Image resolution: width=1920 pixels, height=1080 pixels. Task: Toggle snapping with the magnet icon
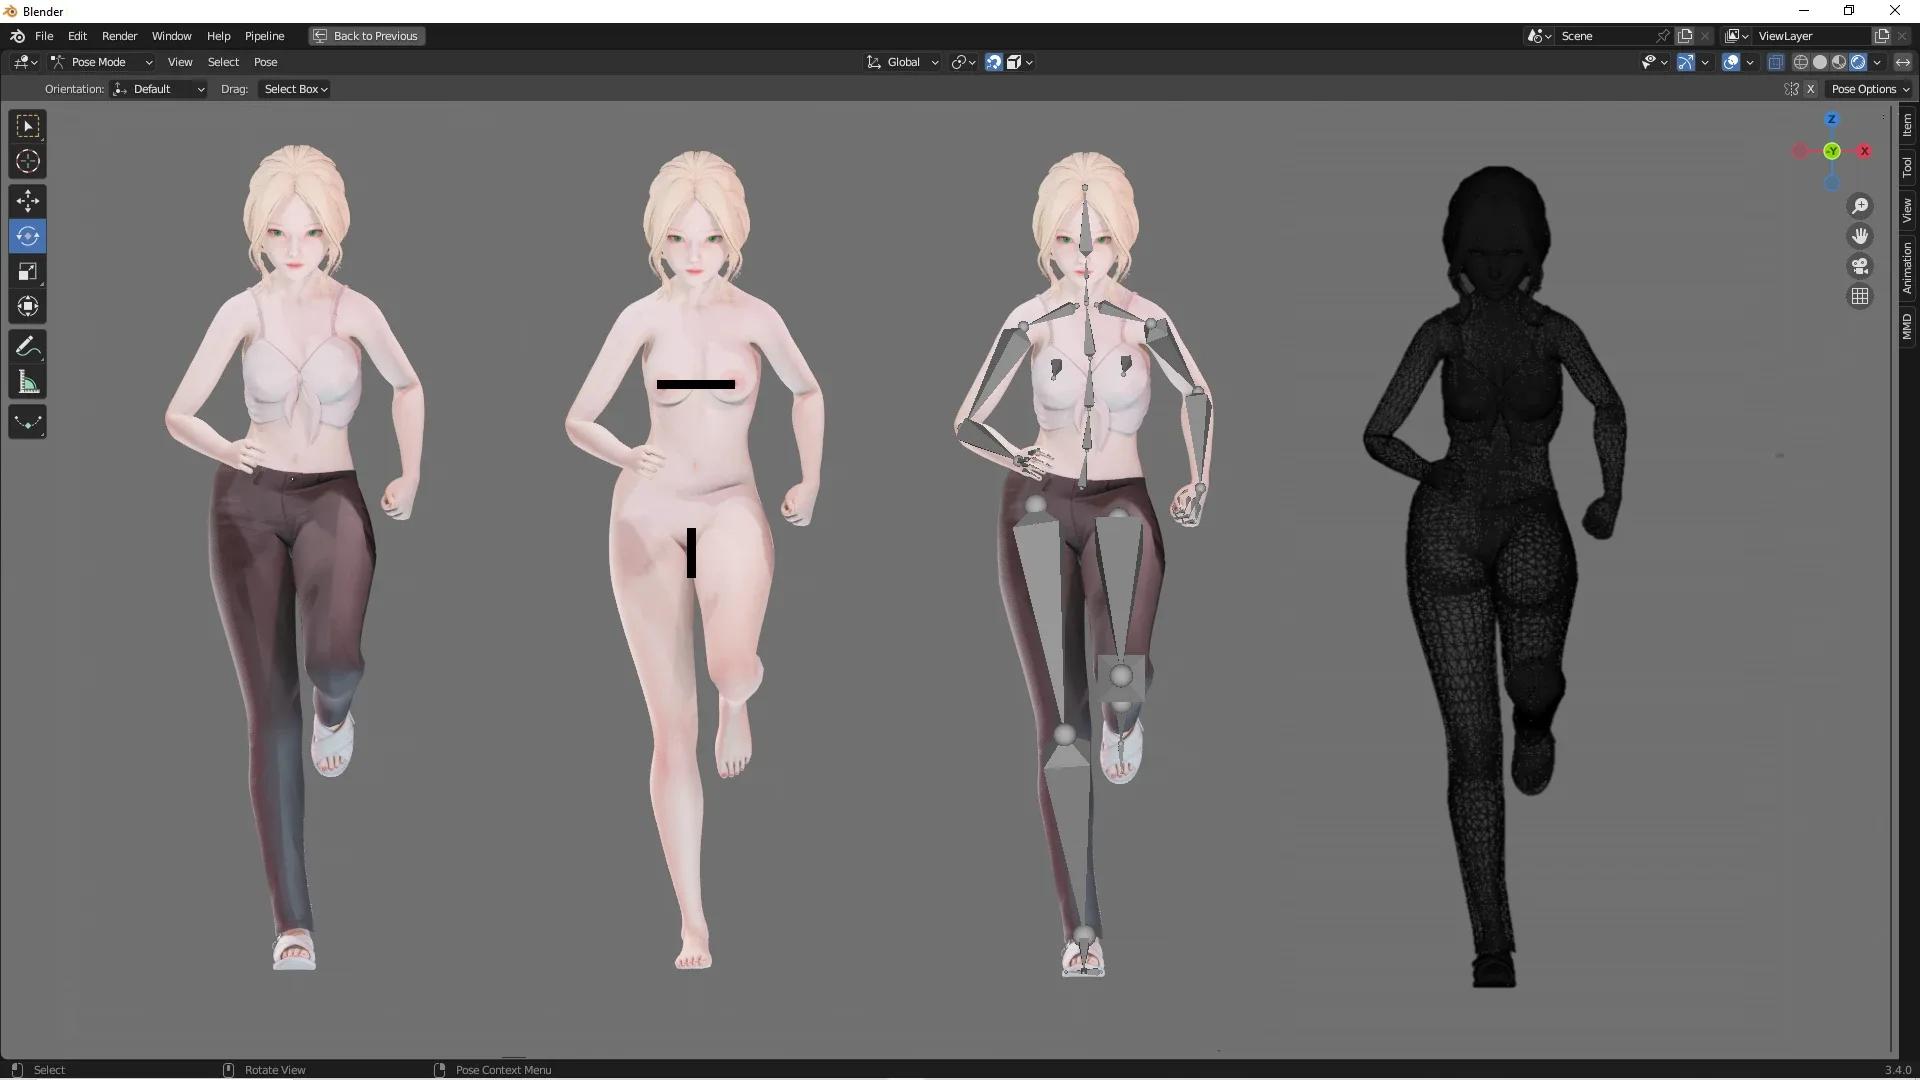pos(993,61)
